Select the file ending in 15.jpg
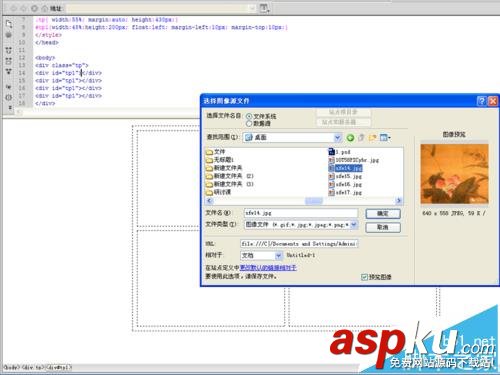The width and height of the screenshot is (500, 375). coord(345,176)
